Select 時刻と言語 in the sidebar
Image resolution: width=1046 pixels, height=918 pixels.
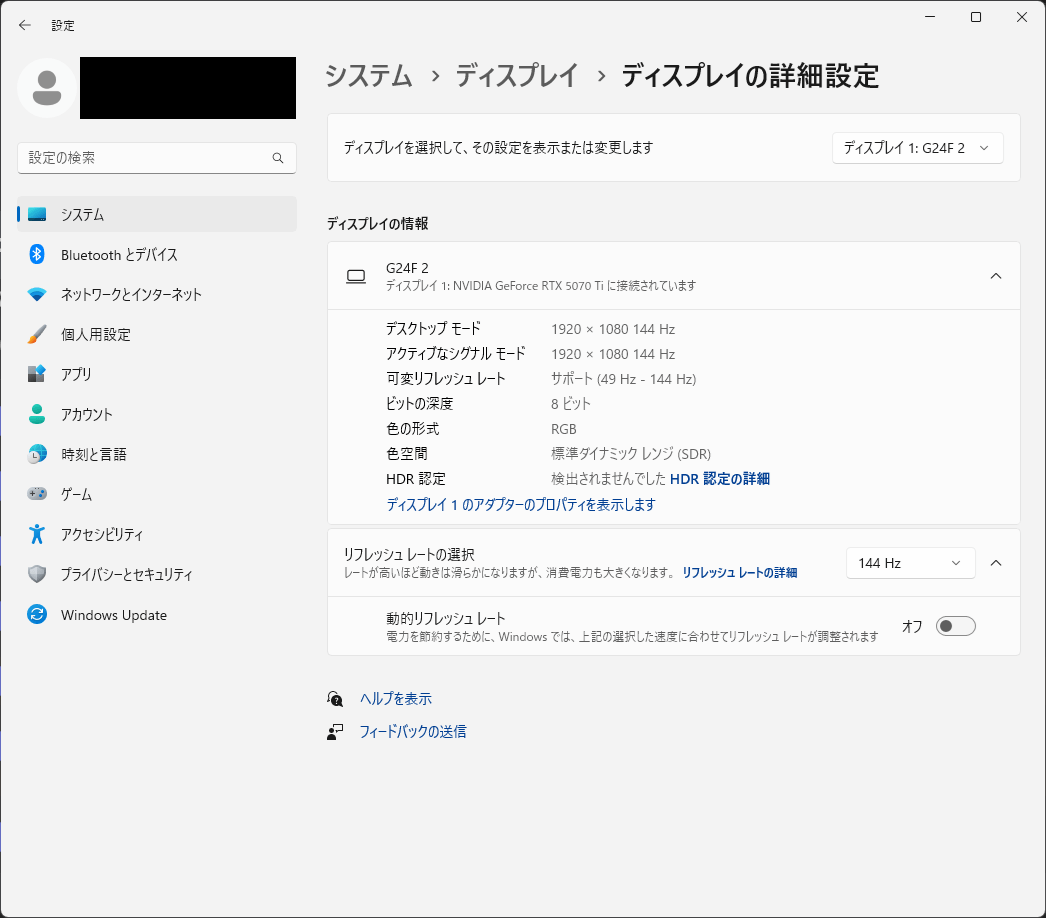[157, 454]
